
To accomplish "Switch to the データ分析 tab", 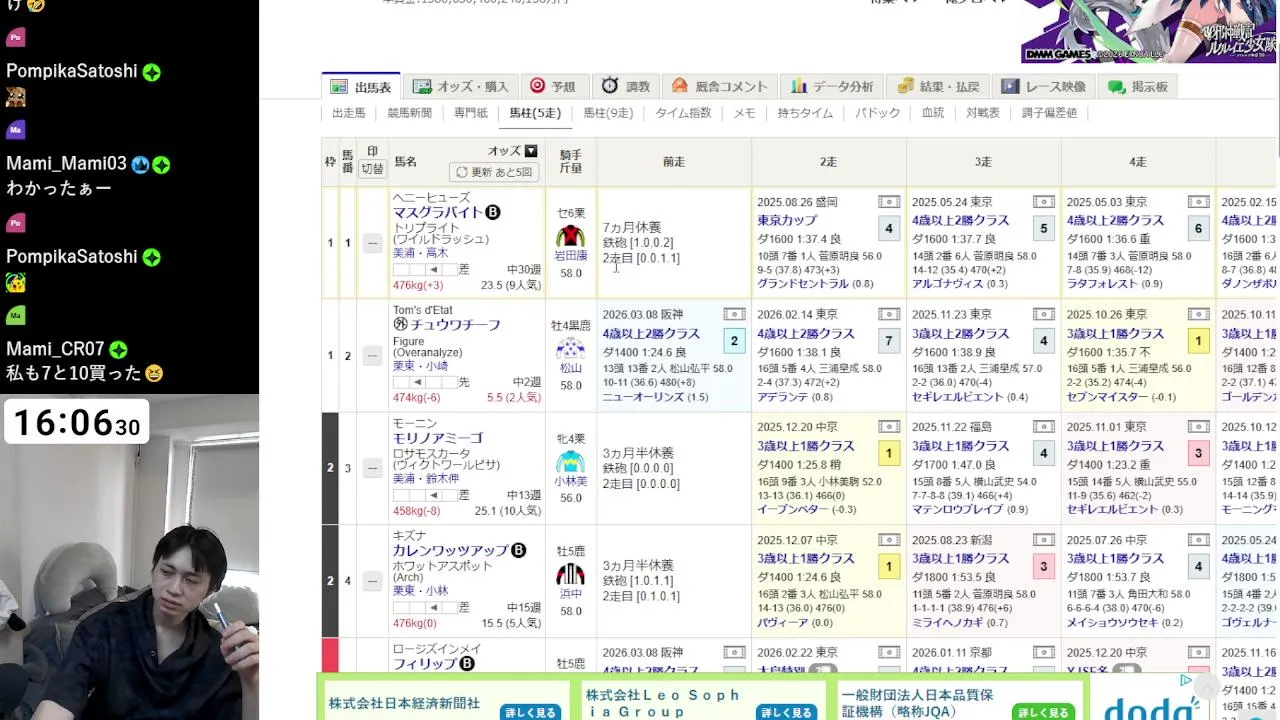I will click(833, 87).
